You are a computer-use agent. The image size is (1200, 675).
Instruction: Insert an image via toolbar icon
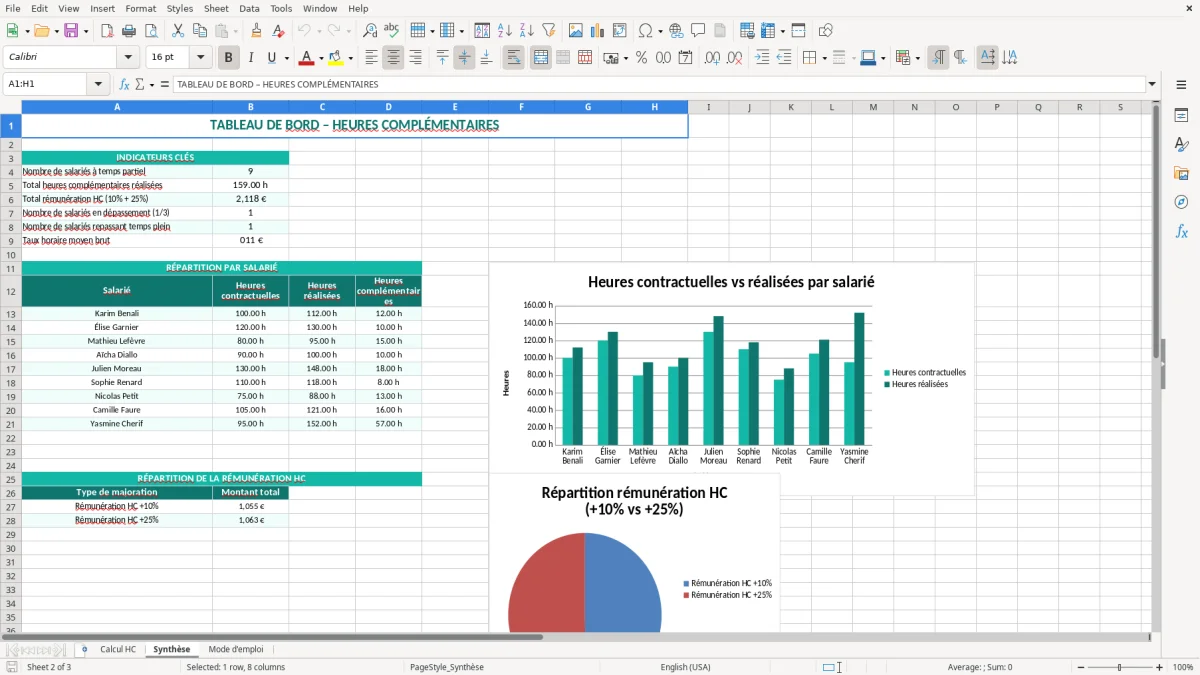[x=575, y=31]
